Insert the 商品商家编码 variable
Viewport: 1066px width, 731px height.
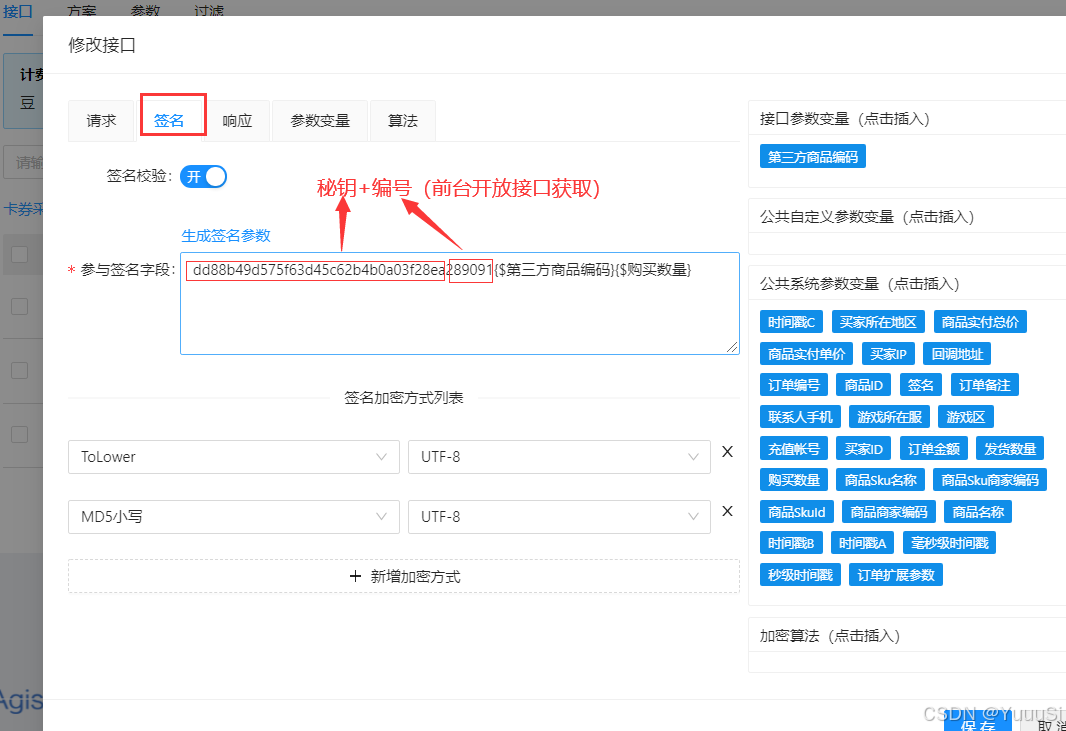point(889,512)
